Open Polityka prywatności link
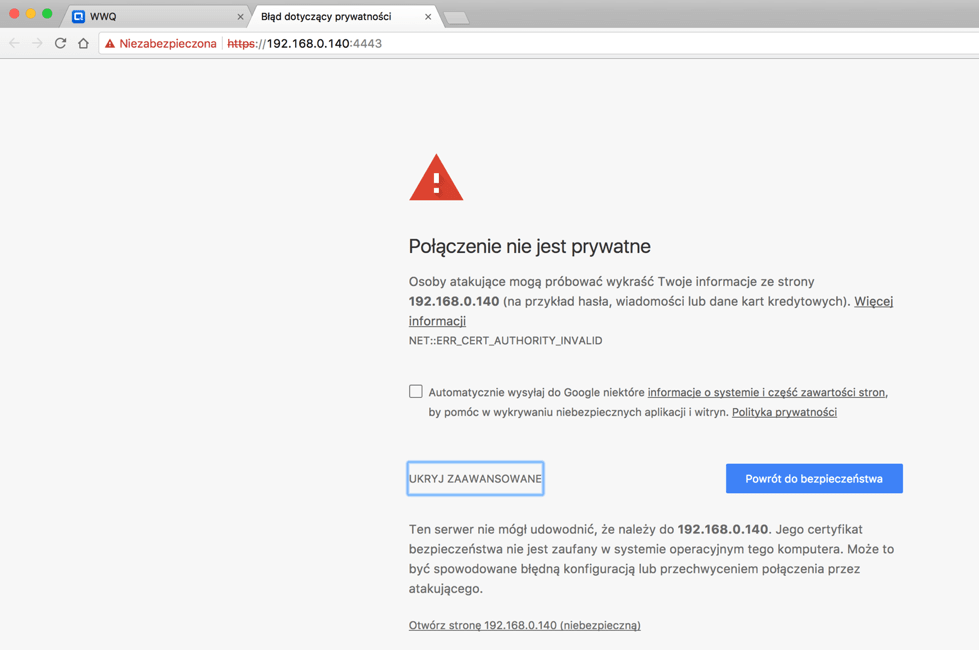Screen dimensions: 979x650 coord(784,412)
